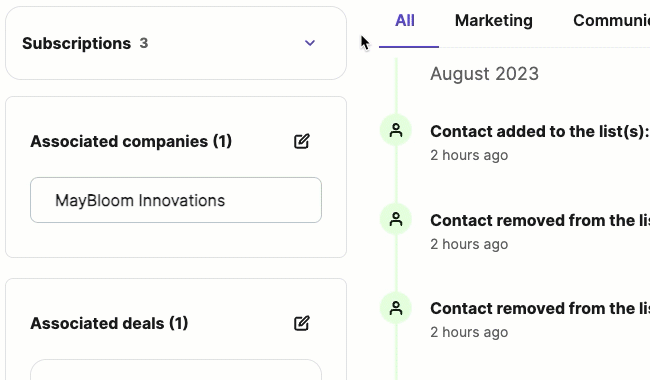Click the person icon beside Contact added

396,131
